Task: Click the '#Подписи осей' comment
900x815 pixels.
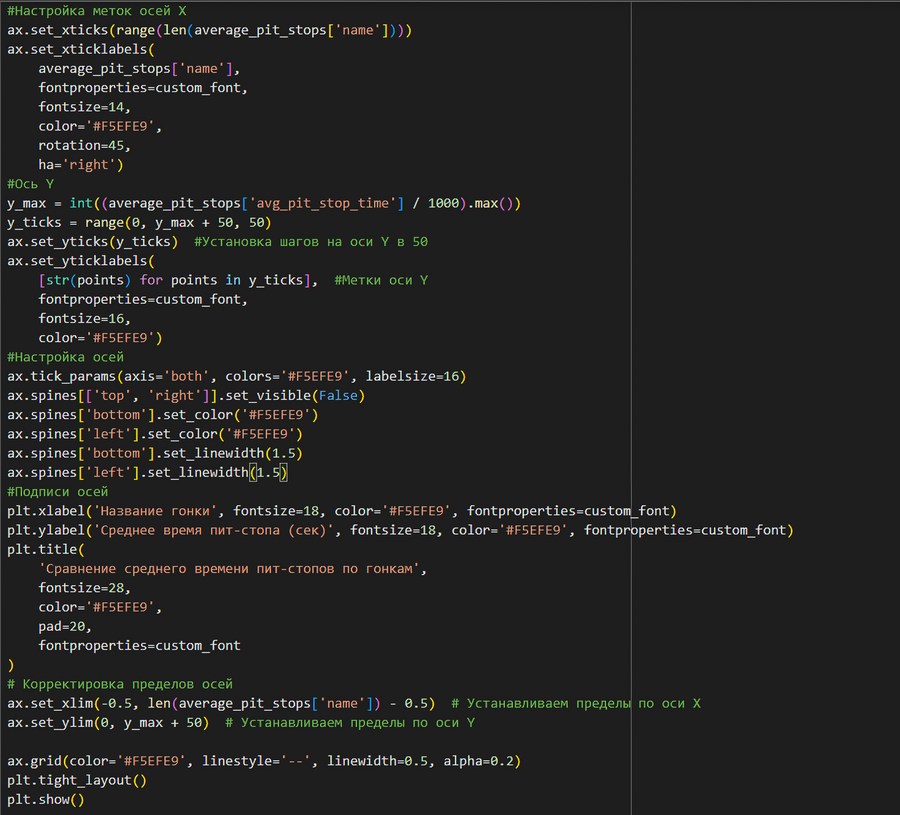Action: pos(57,491)
